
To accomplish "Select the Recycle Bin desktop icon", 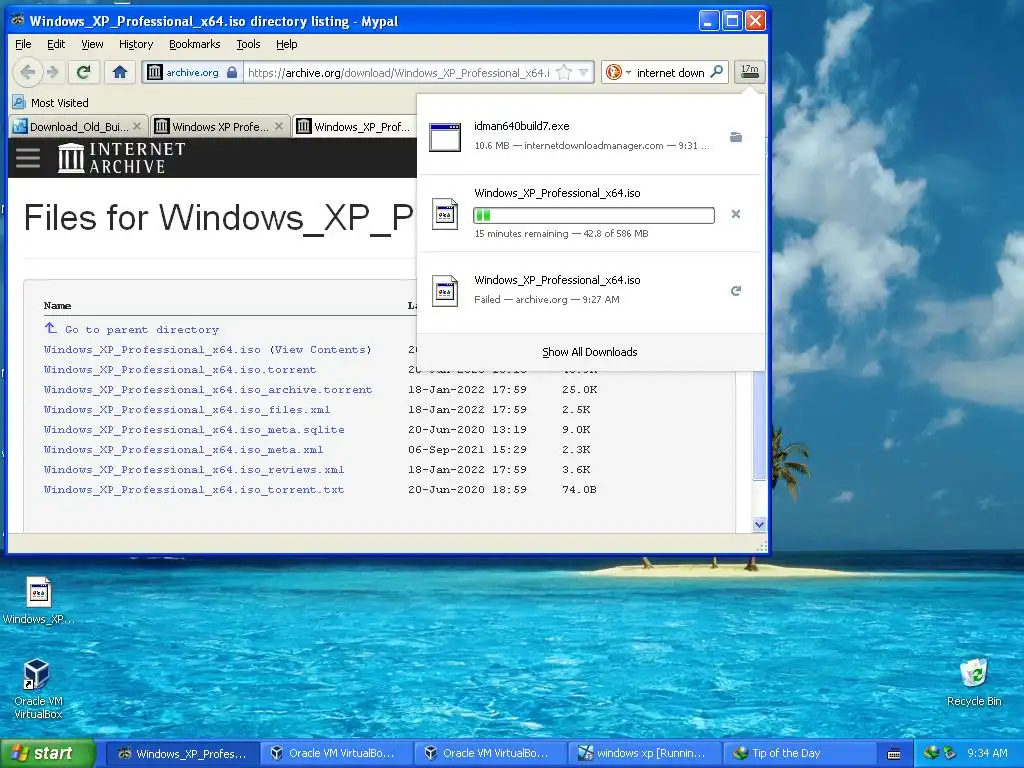I will click(x=974, y=682).
